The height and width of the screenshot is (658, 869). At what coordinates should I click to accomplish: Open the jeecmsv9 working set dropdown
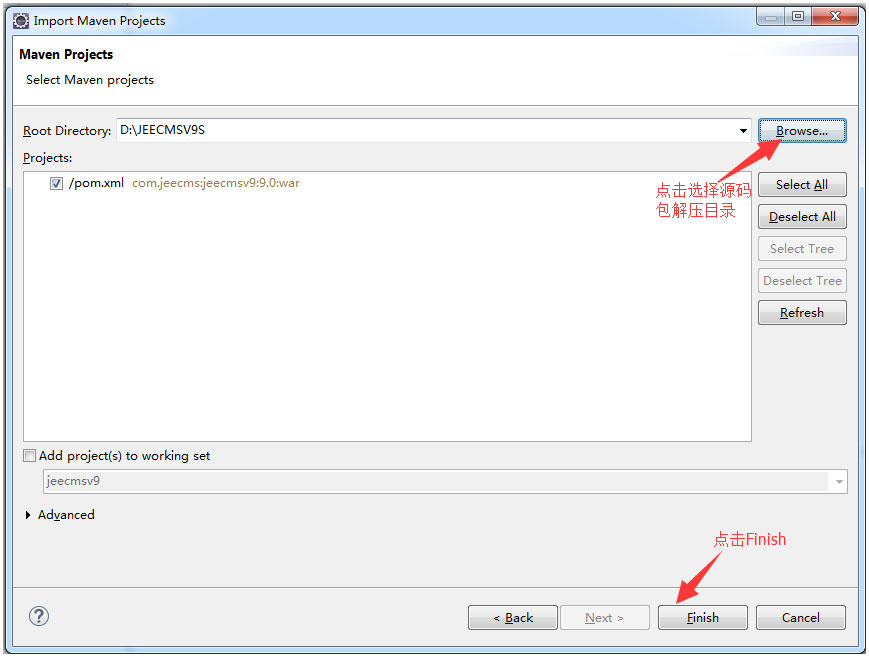point(837,482)
